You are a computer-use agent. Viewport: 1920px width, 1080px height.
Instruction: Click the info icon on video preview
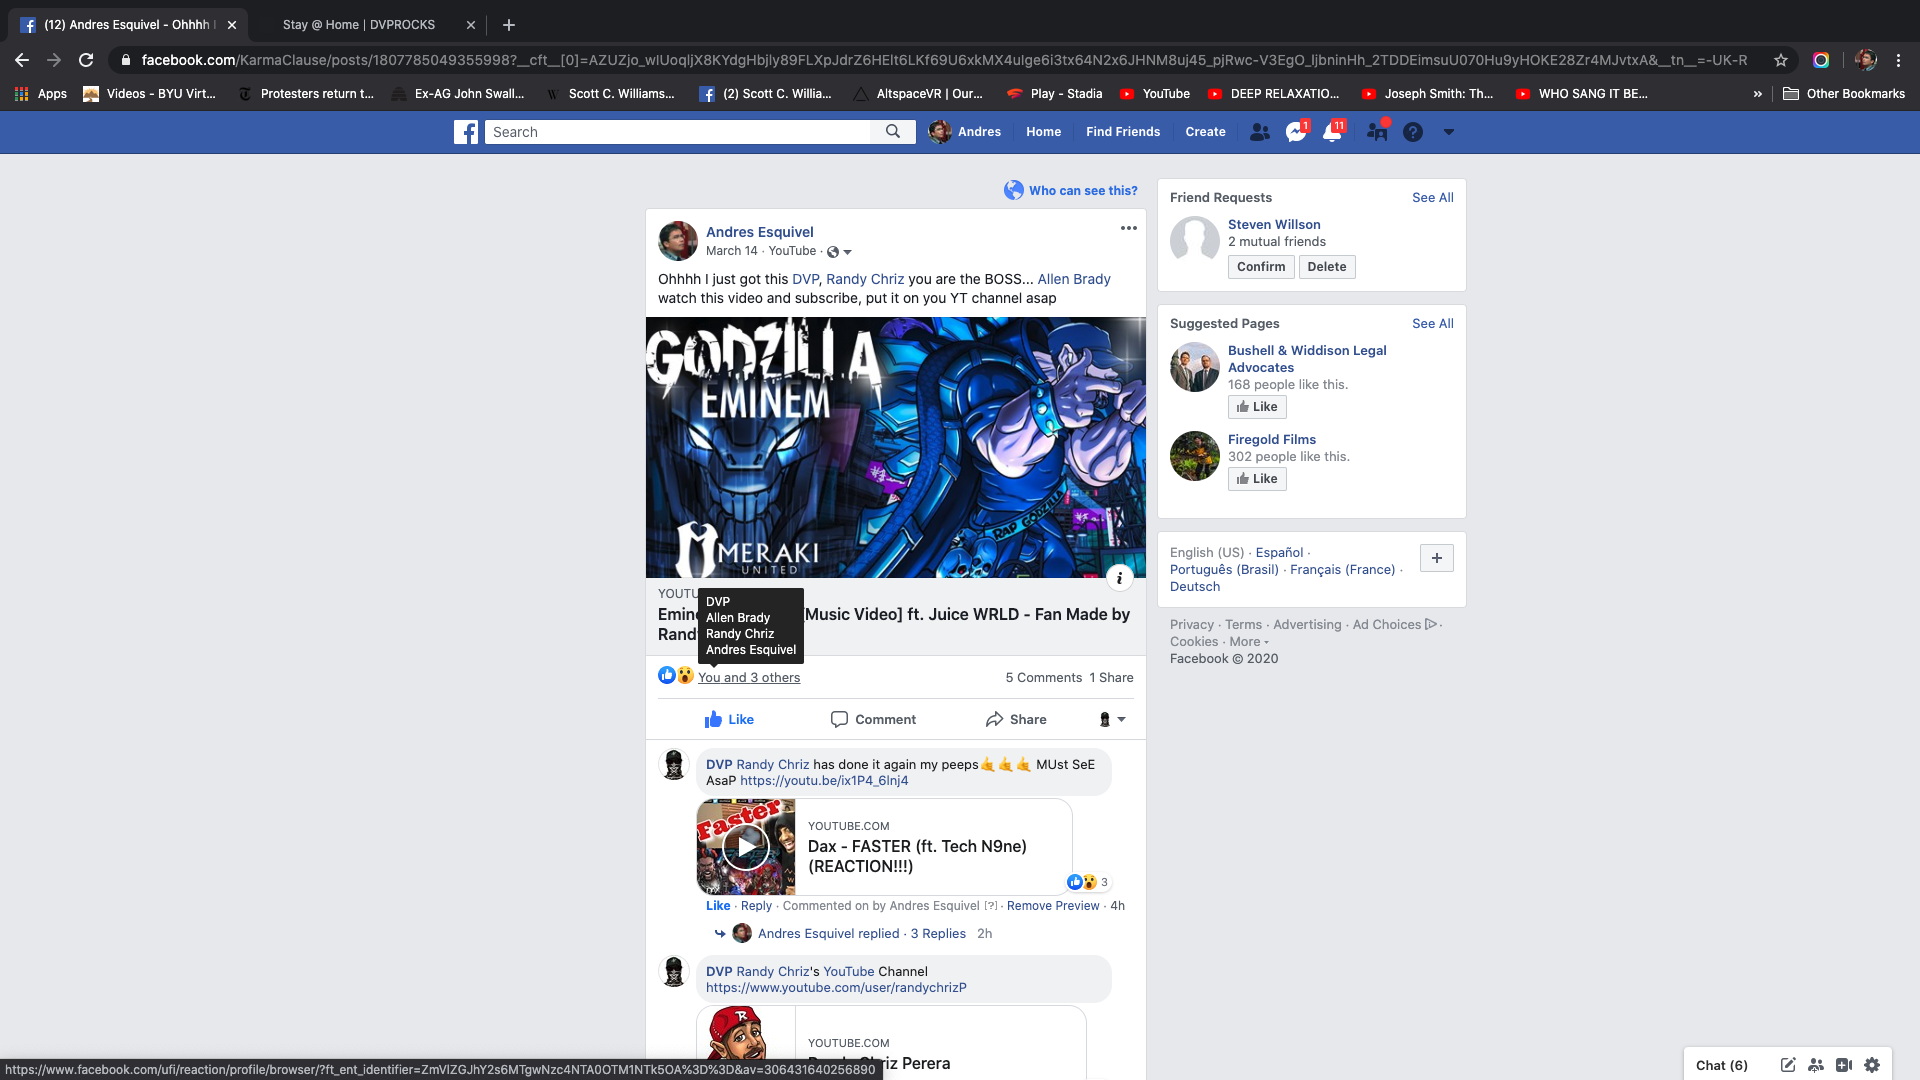pos(1120,577)
